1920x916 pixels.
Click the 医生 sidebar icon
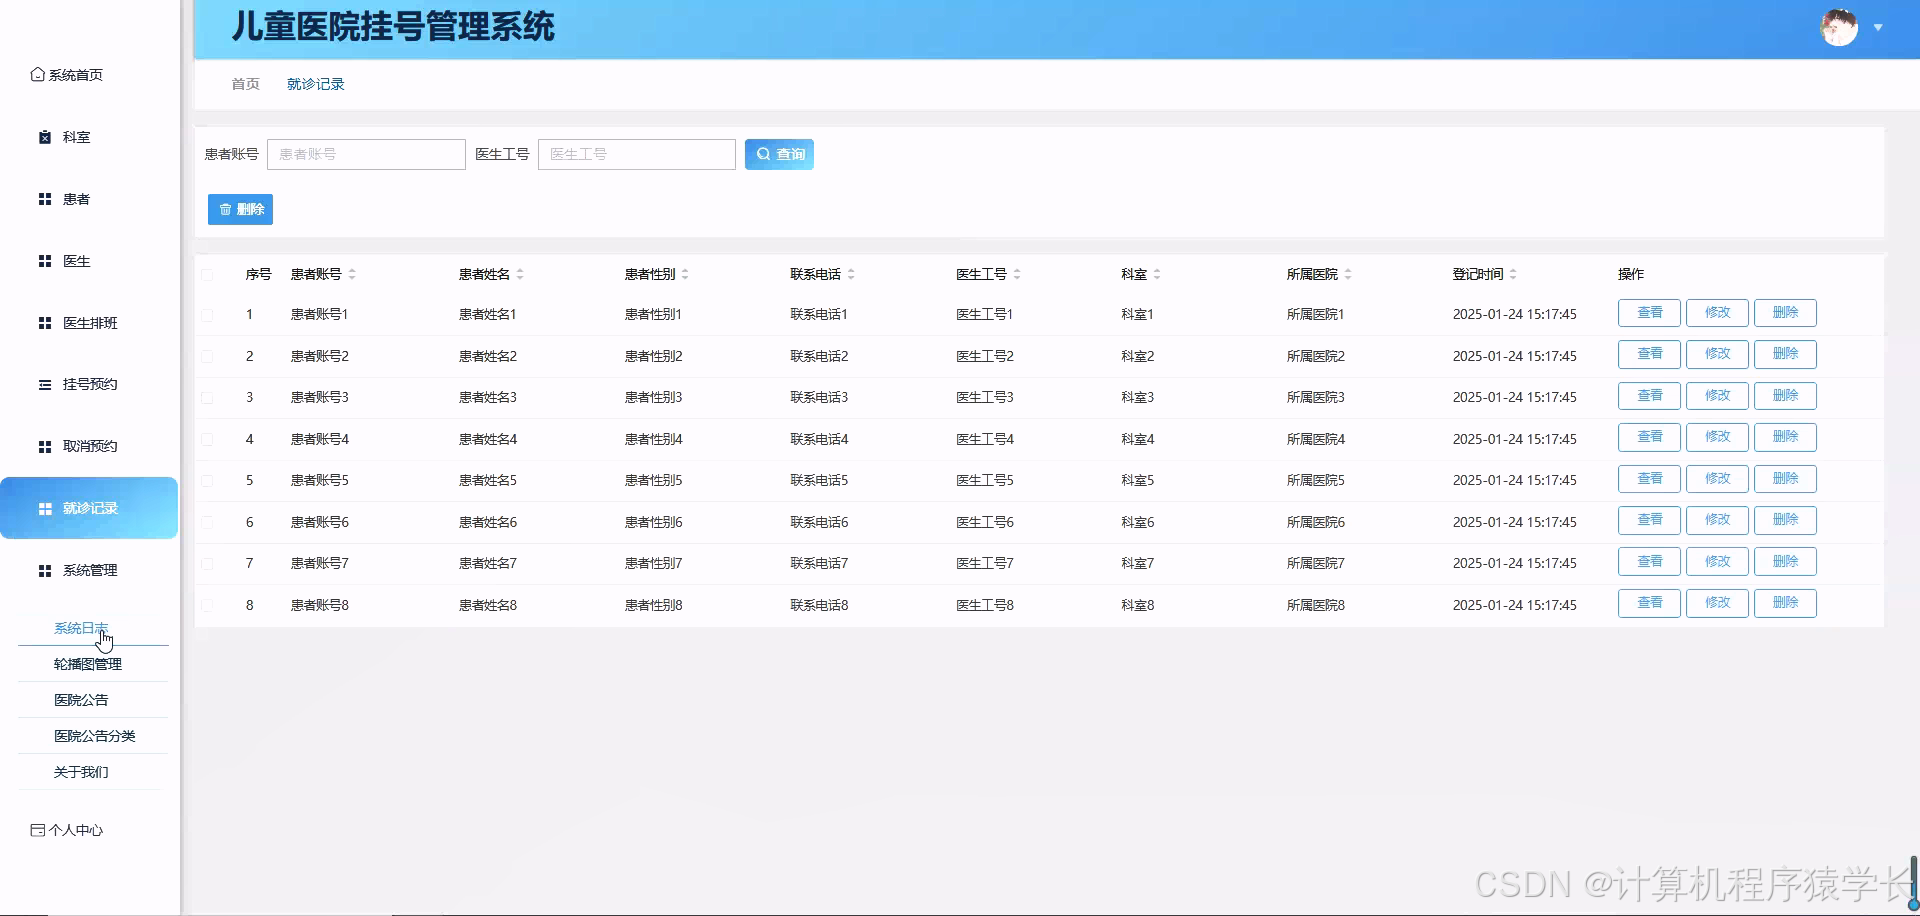(x=43, y=260)
